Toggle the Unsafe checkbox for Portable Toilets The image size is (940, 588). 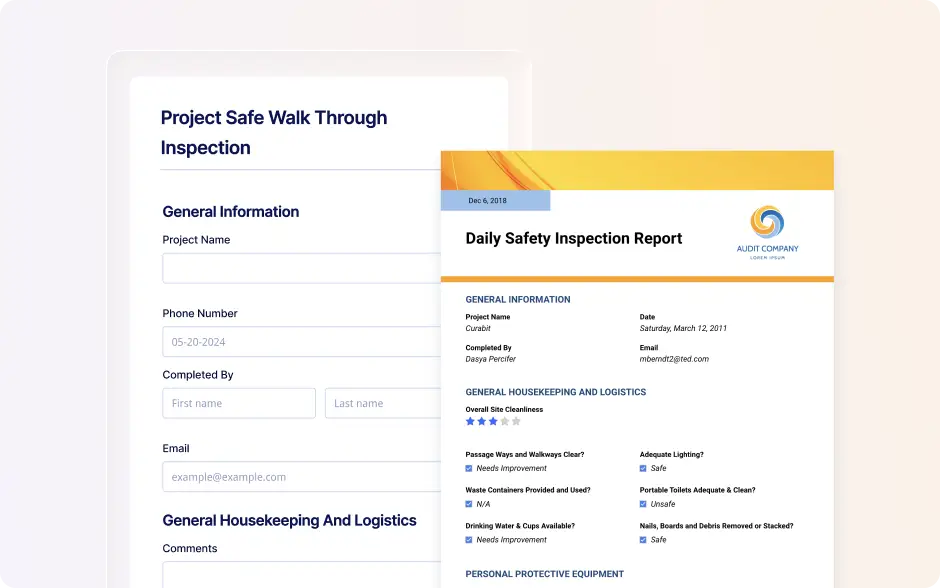click(643, 504)
